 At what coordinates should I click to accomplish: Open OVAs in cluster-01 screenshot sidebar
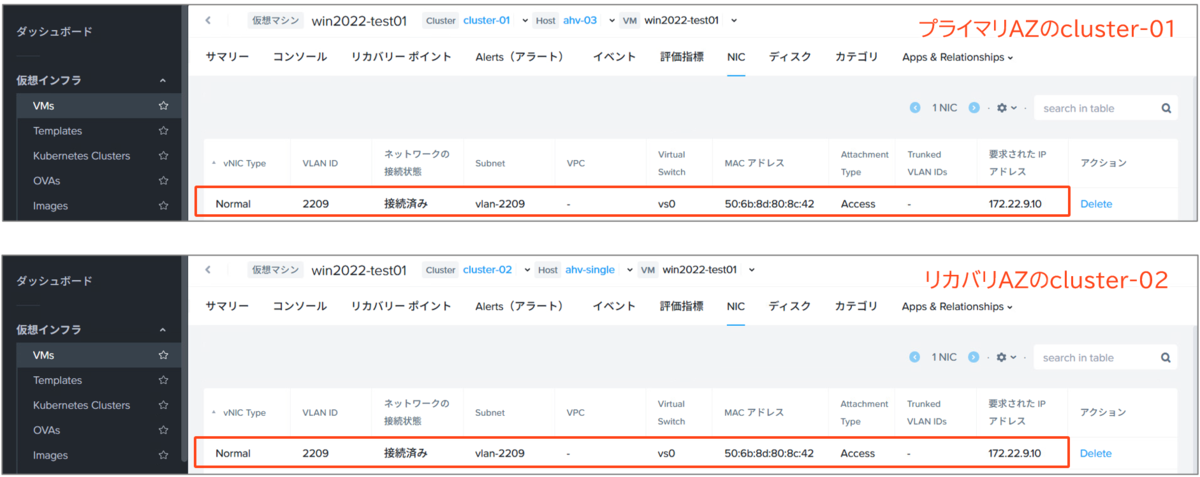click(x=46, y=180)
